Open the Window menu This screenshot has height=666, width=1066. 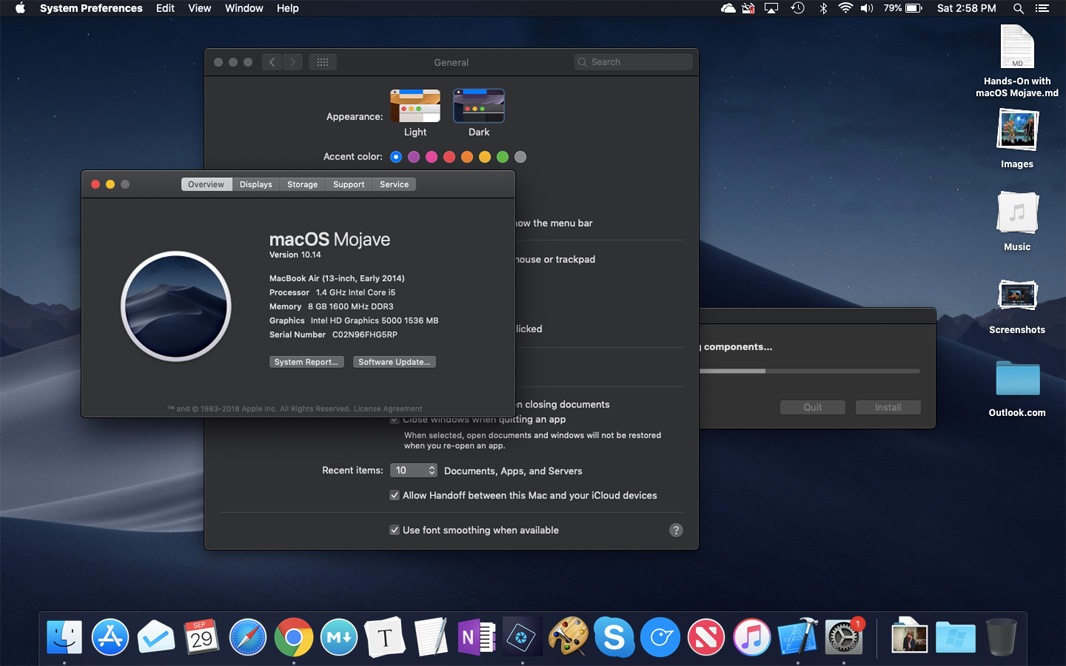pos(243,8)
